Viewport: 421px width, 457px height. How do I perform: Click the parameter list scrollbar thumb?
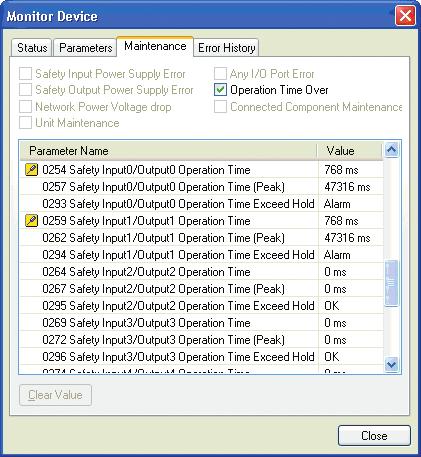(x=392, y=283)
